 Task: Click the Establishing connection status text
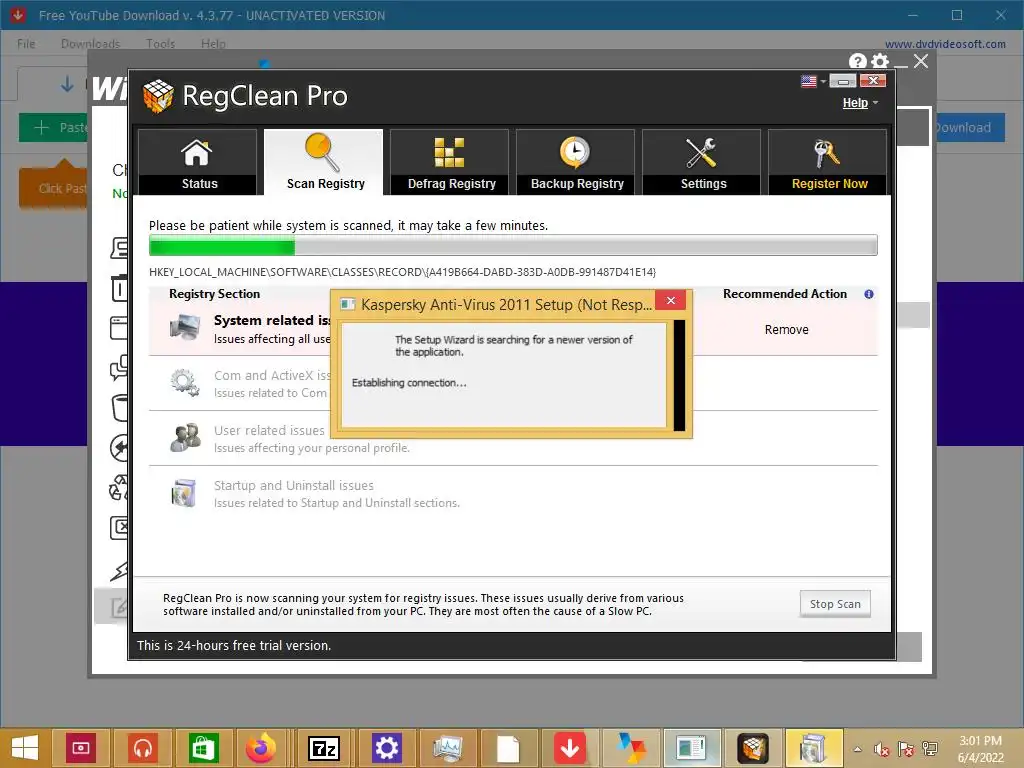click(x=409, y=383)
